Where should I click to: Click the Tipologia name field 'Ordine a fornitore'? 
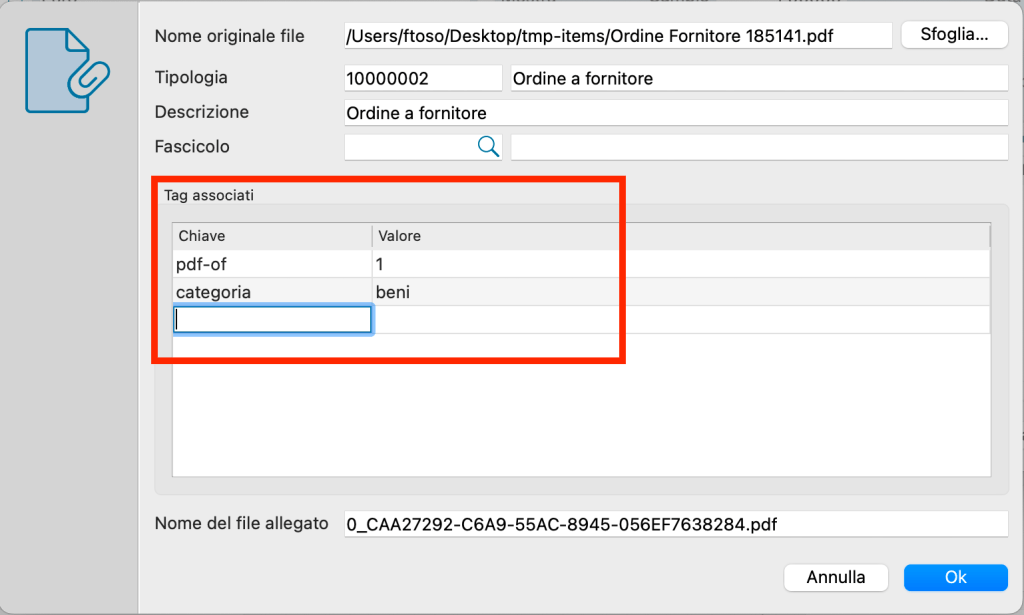coord(758,78)
